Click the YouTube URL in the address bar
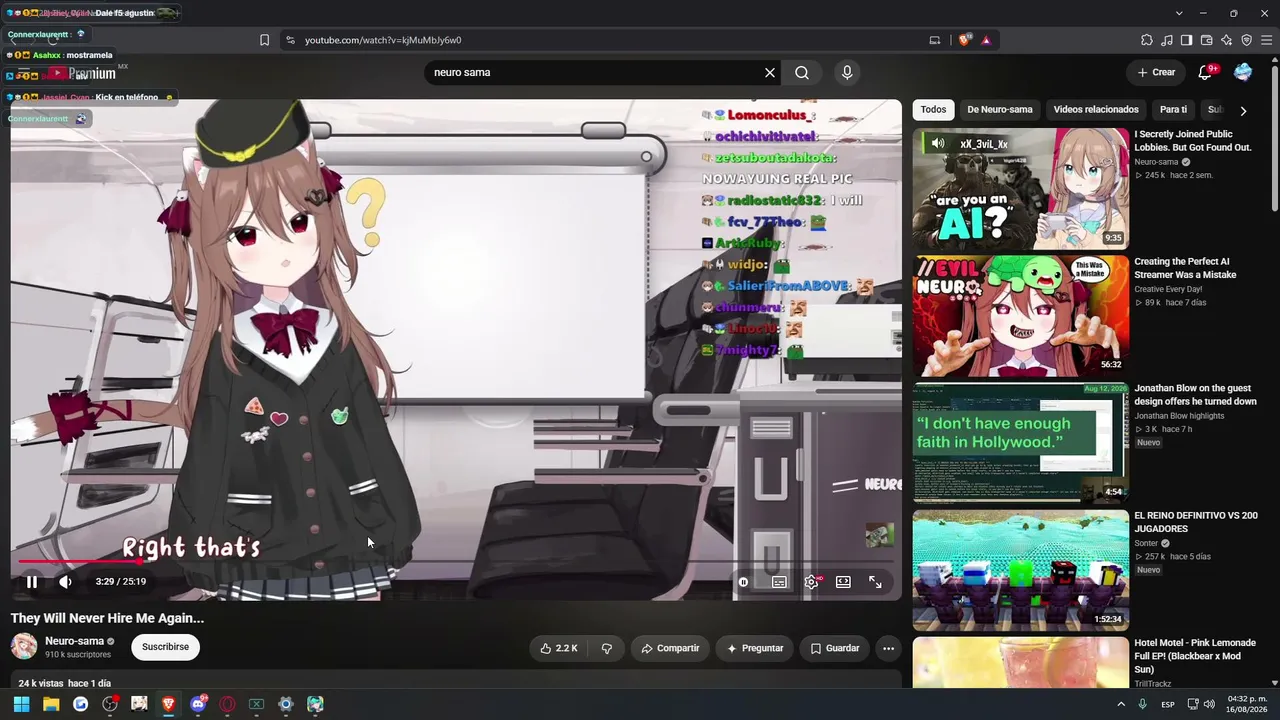Image resolution: width=1280 pixels, height=720 pixels. pyautogui.click(x=383, y=40)
